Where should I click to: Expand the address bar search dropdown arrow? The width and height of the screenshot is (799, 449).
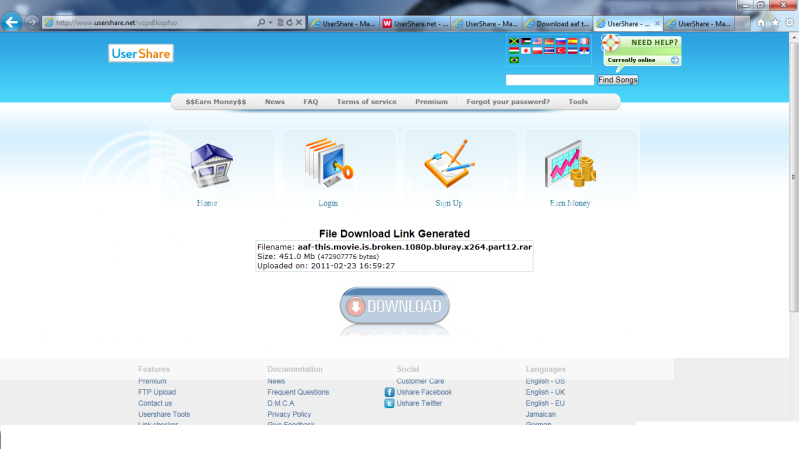tap(270, 22)
